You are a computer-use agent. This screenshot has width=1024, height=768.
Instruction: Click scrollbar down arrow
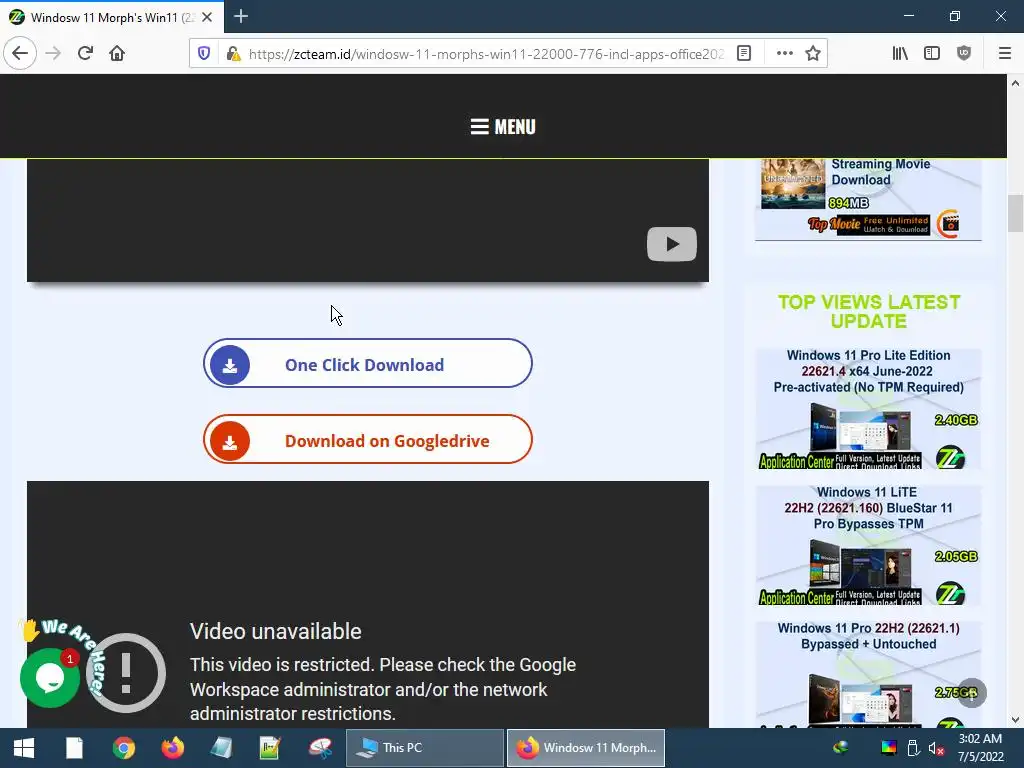(1015, 720)
